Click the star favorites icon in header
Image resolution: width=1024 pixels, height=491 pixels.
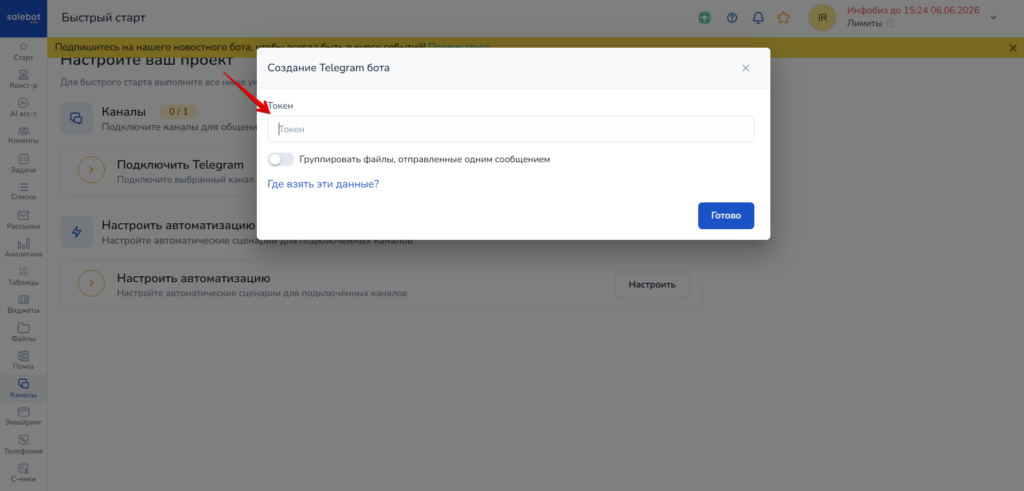click(x=784, y=18)
